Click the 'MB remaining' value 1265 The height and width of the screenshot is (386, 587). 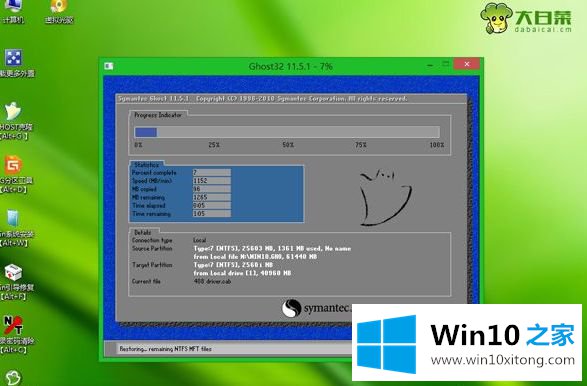click(212, 197)
